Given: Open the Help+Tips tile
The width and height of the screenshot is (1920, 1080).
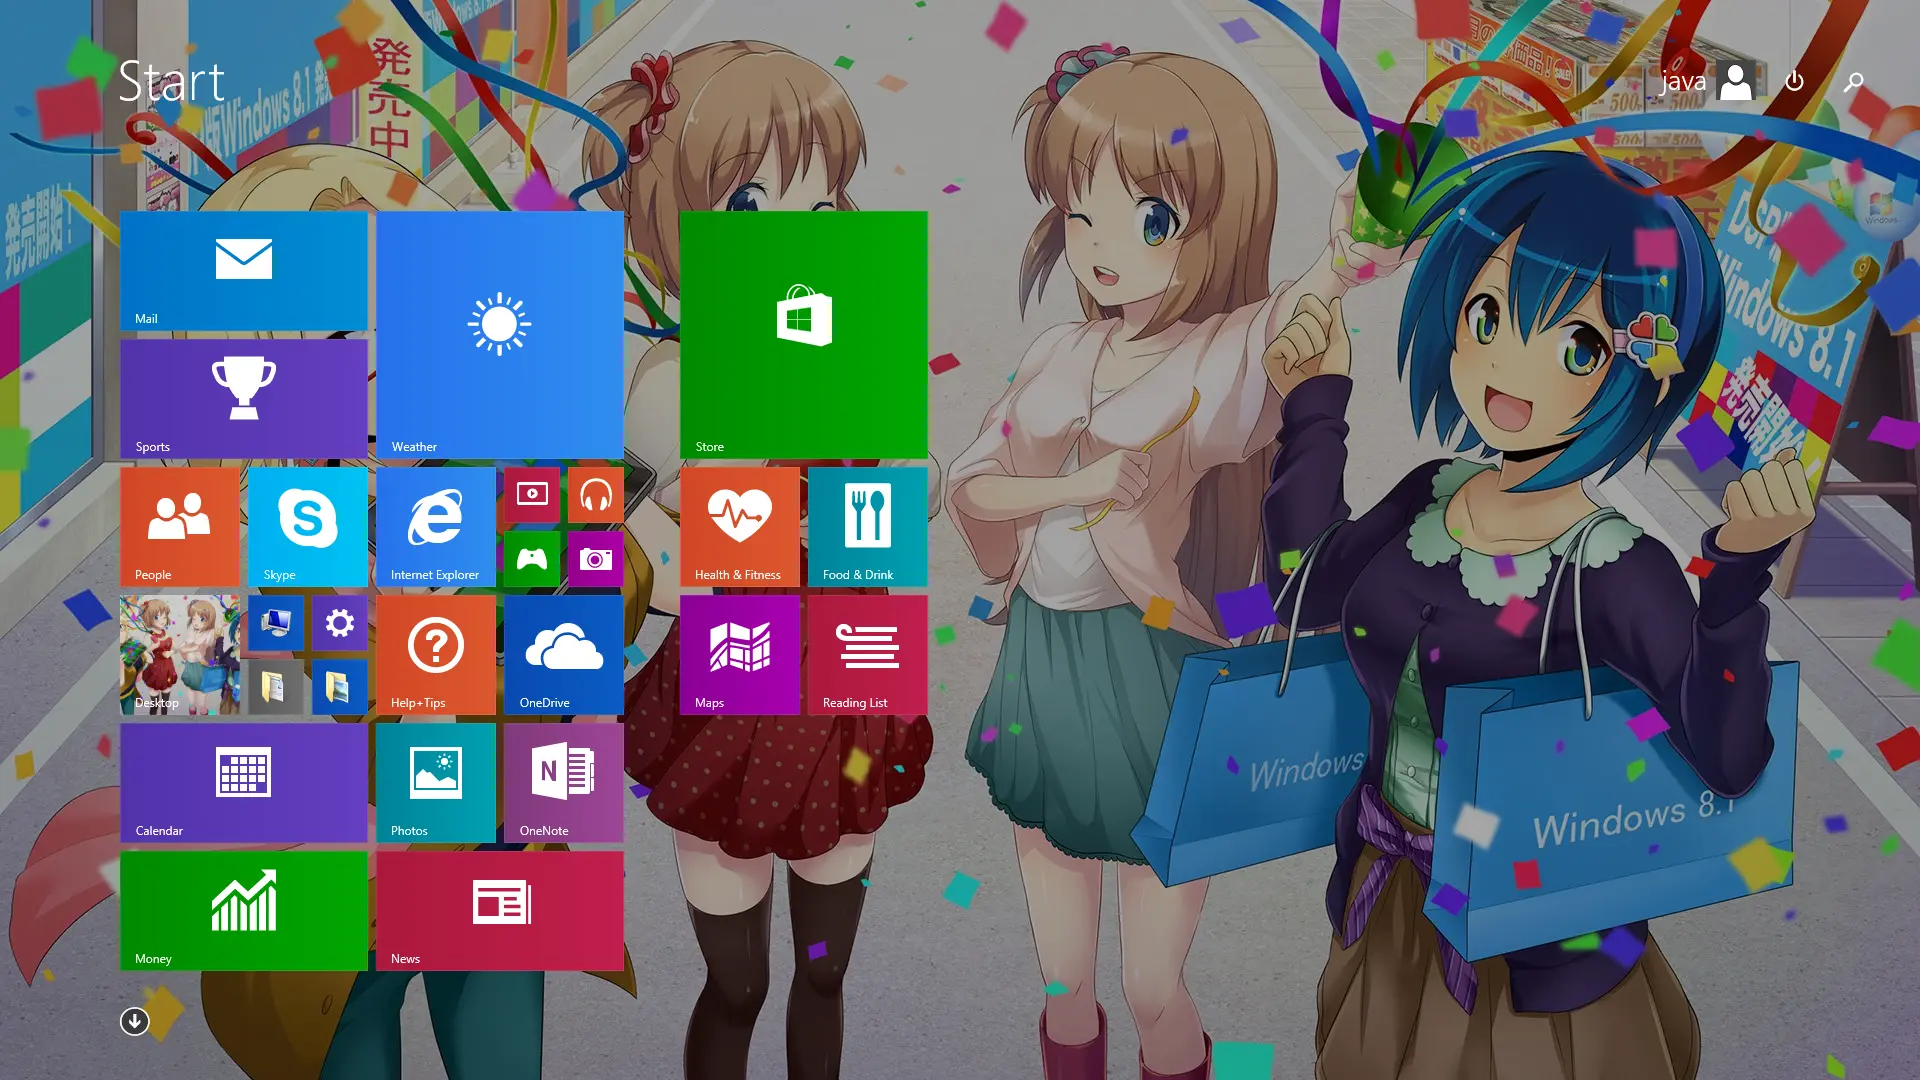Looking at the screenshot, I should pyautogui.click(x=436, y=654).
